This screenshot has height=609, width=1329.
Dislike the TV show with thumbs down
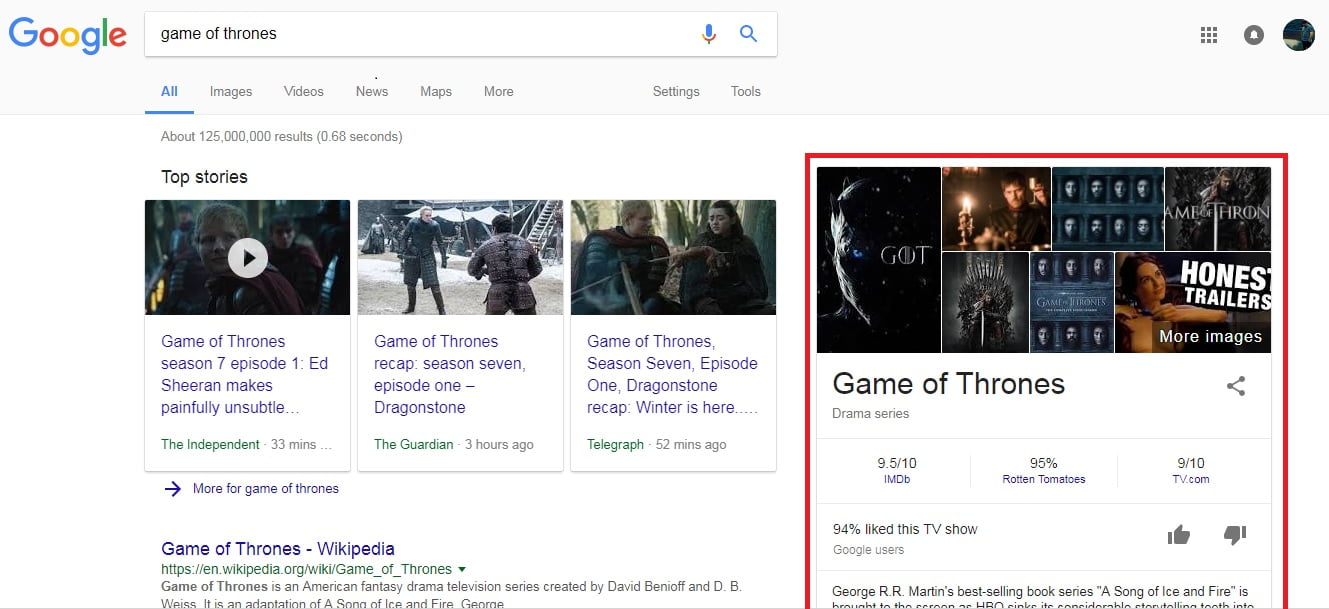coord(1235,536)
